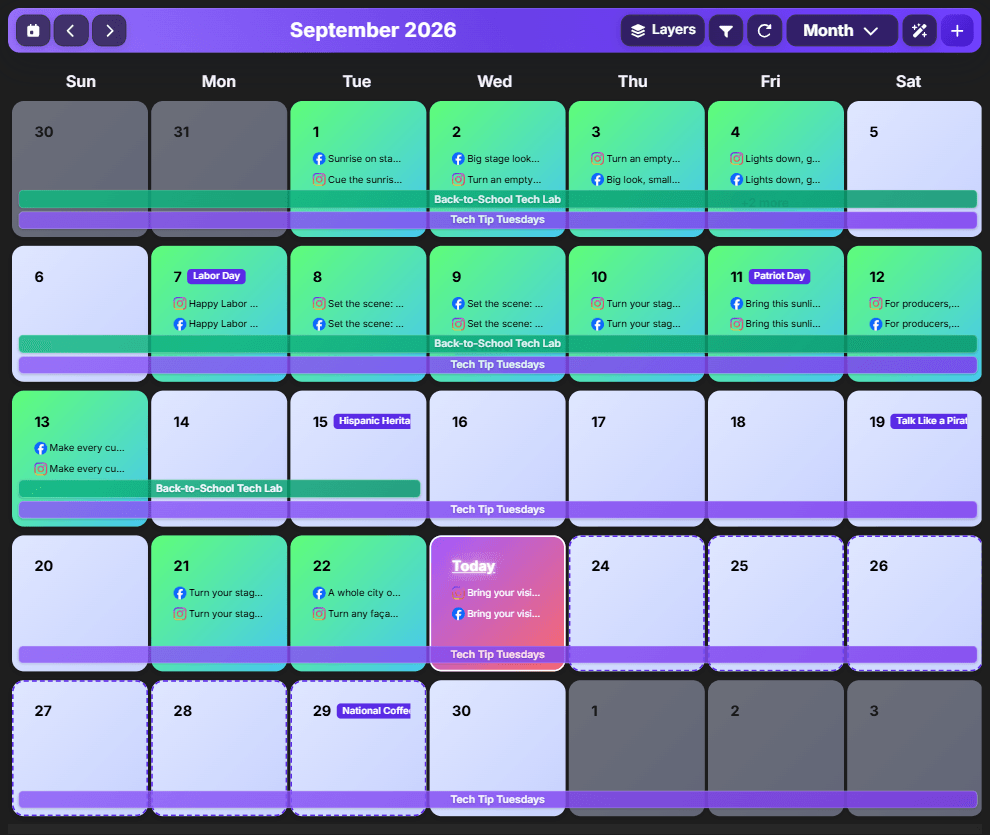Open Instagram 'Turn your stag...' post on Sept 10
The width and height of the screenshot is (990, 835).
pos(636,304)
